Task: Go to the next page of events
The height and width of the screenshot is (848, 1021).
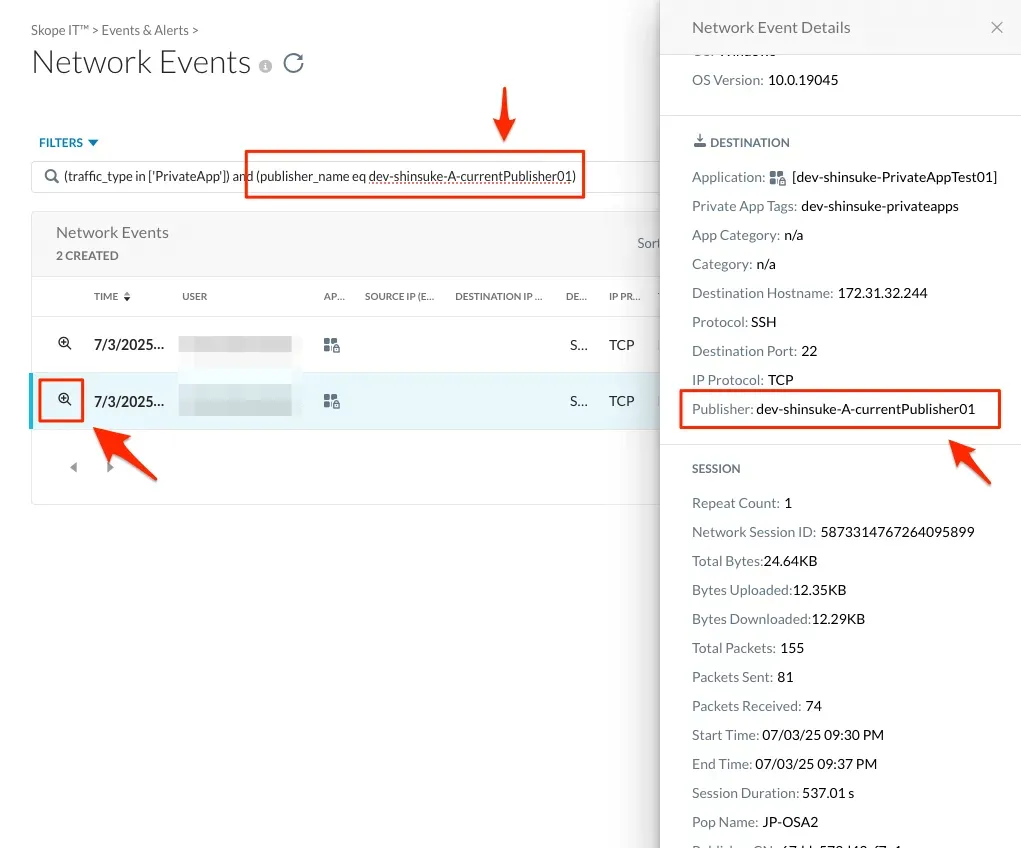Action: pos(111,467)
